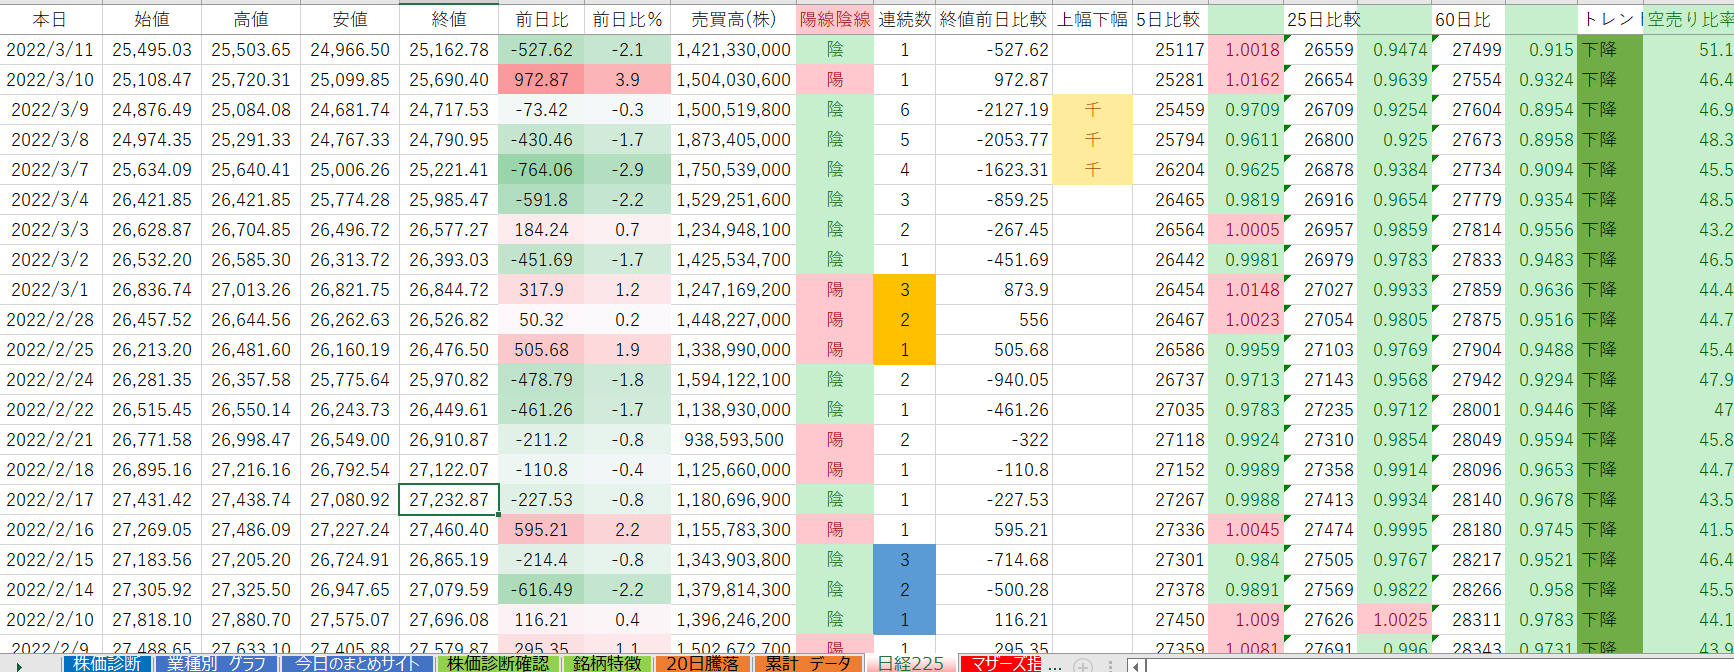Open the red マザーズ指 sheet tab

click(1004, 663)
